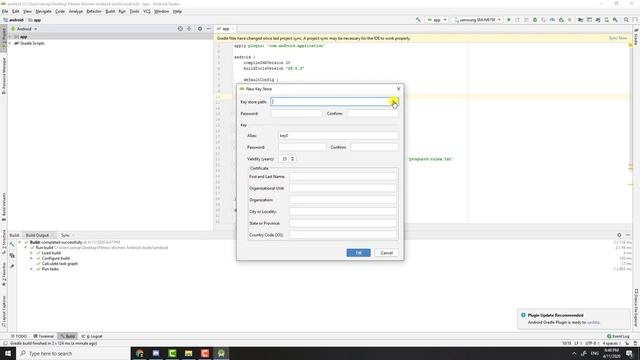The width and height of the screenshot is (640, 360).
Task: Click the key Alias field
Action: pos(338,136)
